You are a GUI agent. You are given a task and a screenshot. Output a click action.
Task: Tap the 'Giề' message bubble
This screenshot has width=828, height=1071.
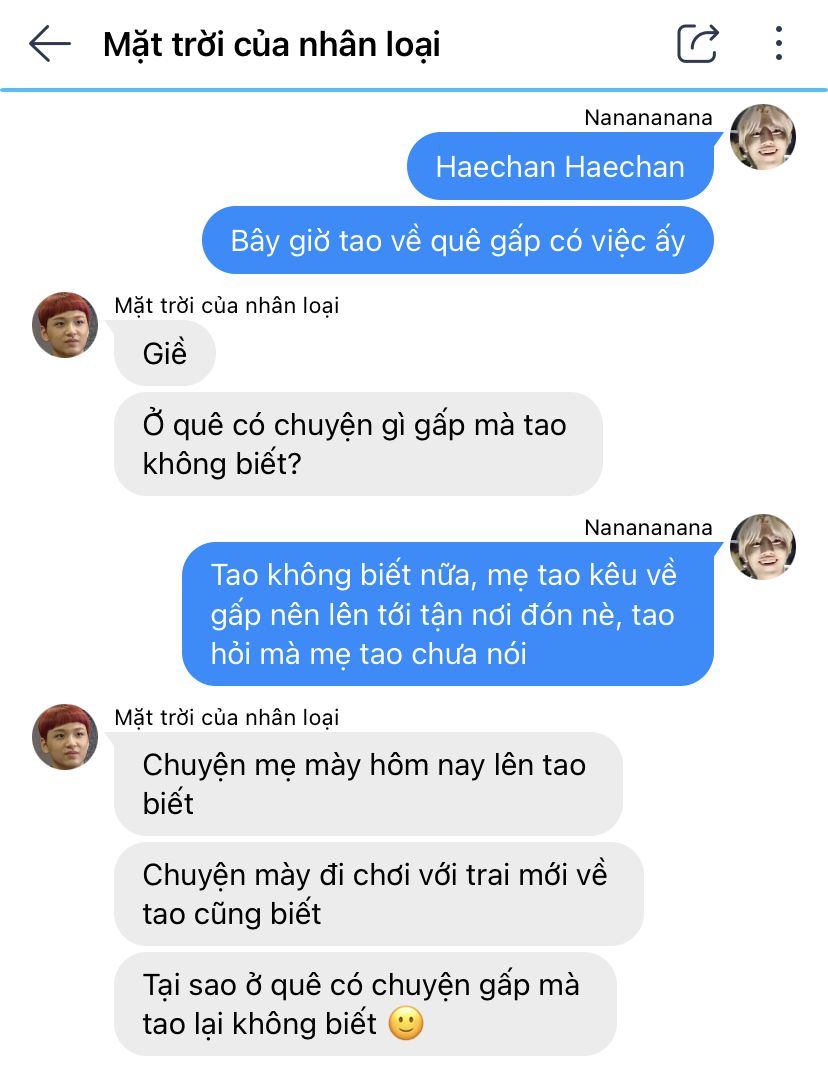(165, 353)
